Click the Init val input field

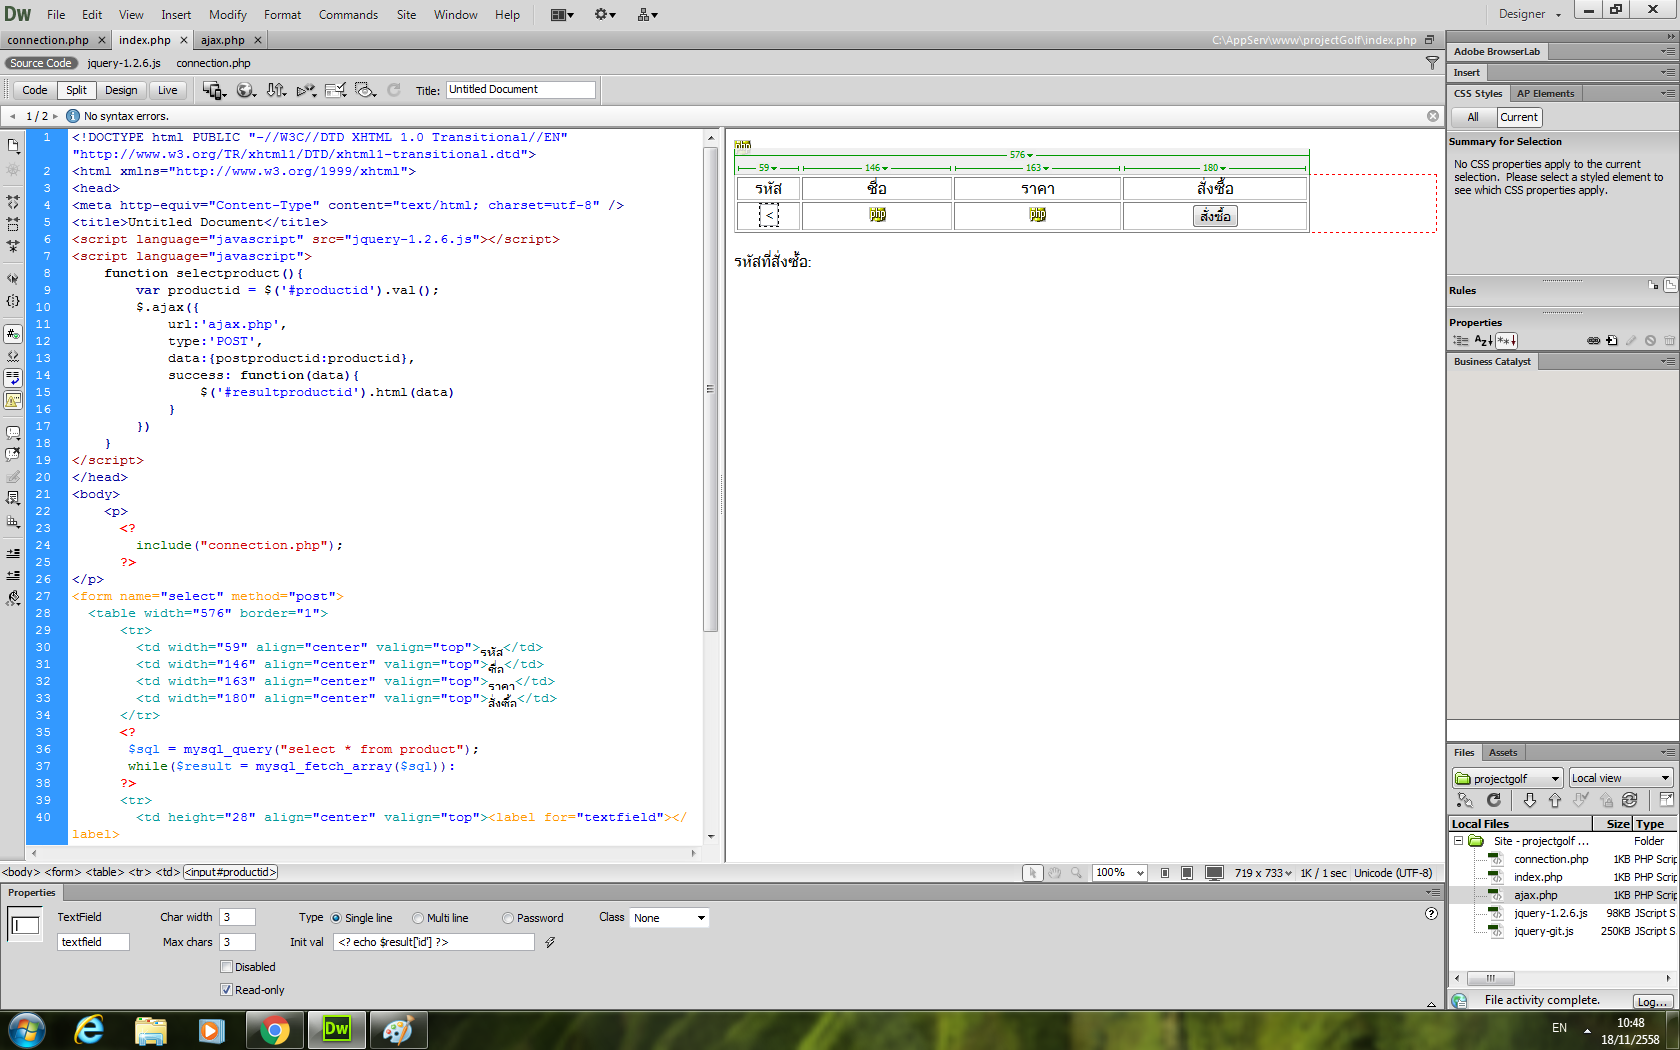[433, 942]
